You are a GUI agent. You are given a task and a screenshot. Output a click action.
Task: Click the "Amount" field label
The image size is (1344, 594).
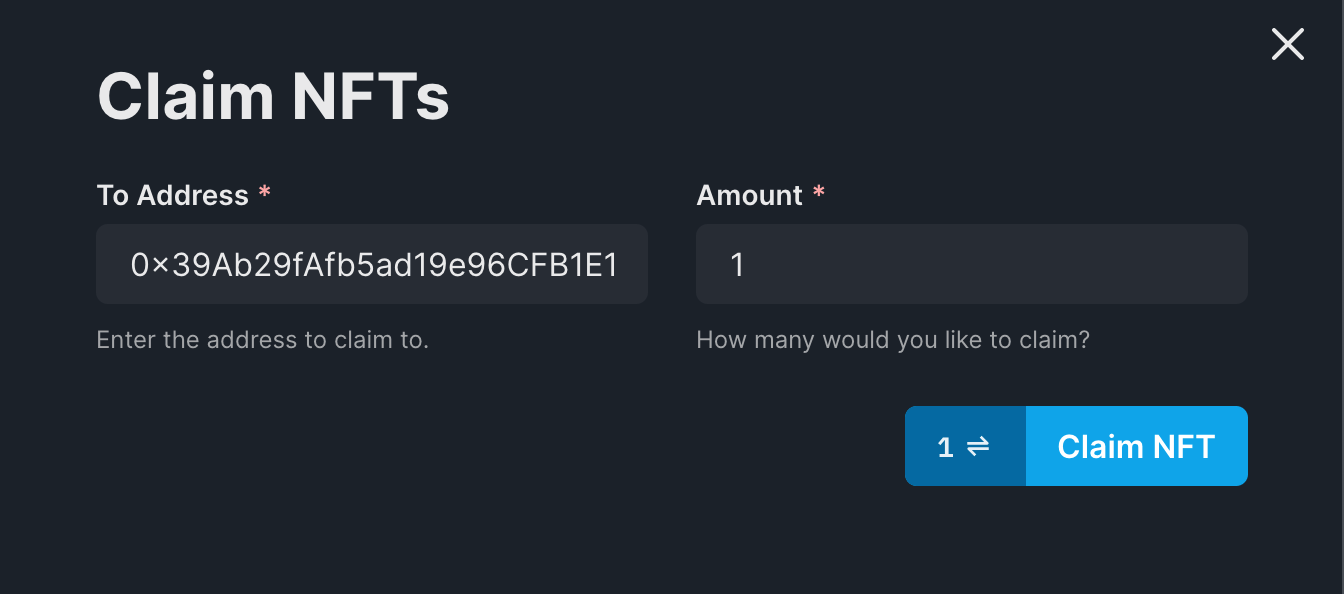(749, 195)
